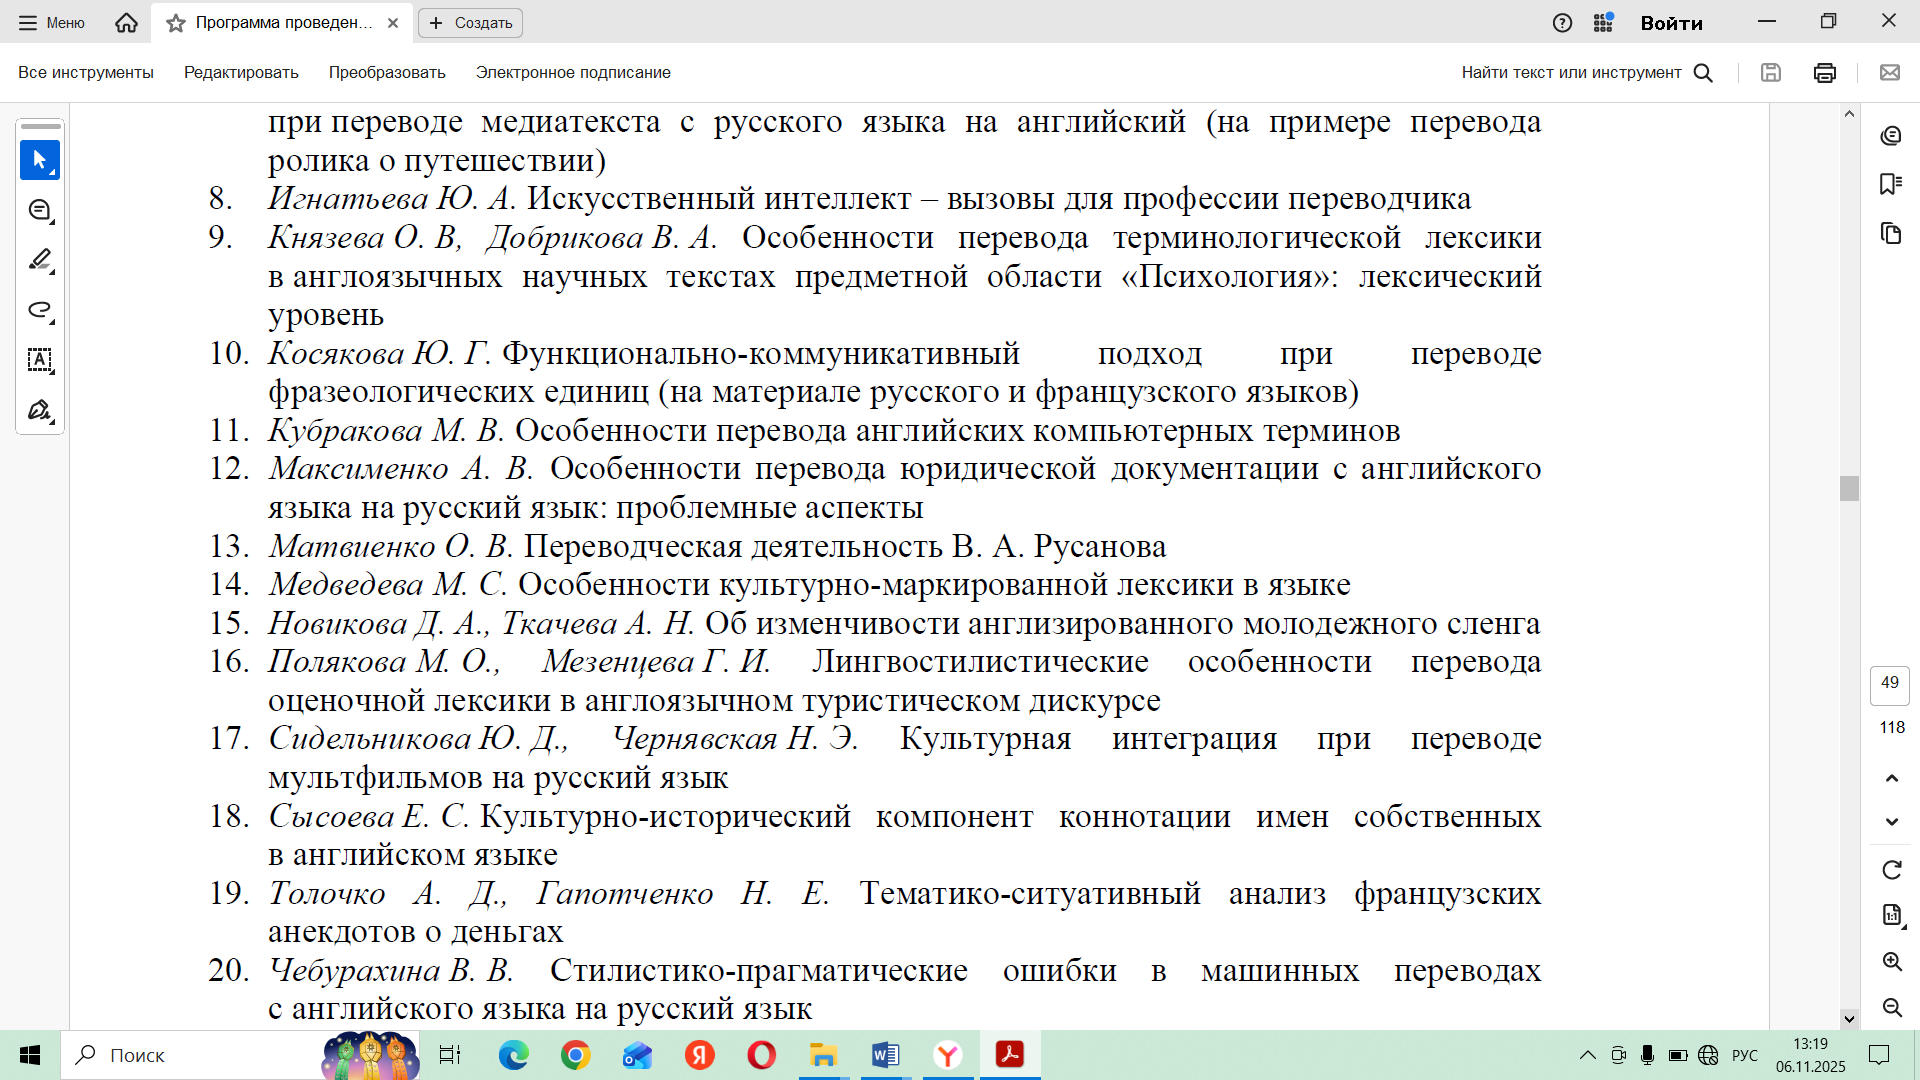Go to the previous page chevron
The image size is (1920, 1080).
(x=1891, y=778)
